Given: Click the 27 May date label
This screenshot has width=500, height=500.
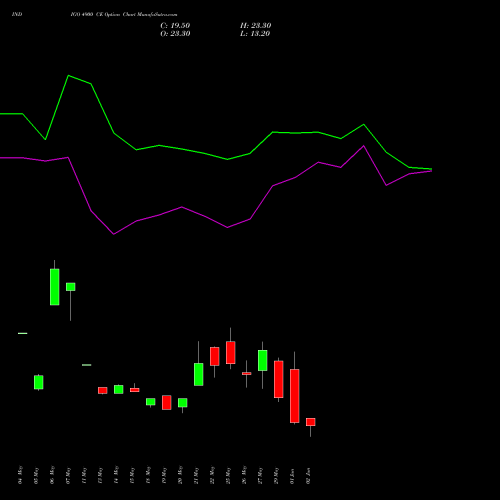Looking at the screenshot, I should pyautogui.click(x=260, y=475).
